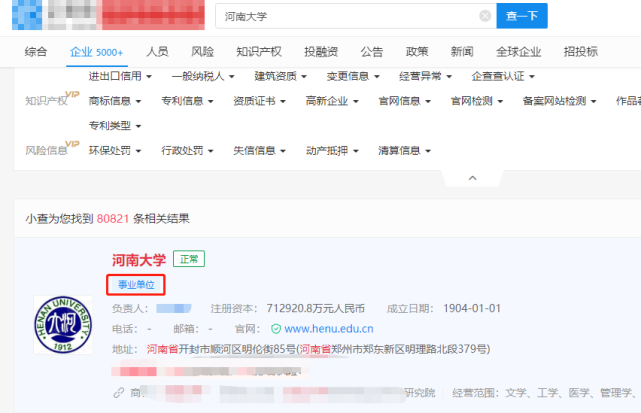Click the chain link icon below the address
641x413 pixels.
tap(119, 393)
